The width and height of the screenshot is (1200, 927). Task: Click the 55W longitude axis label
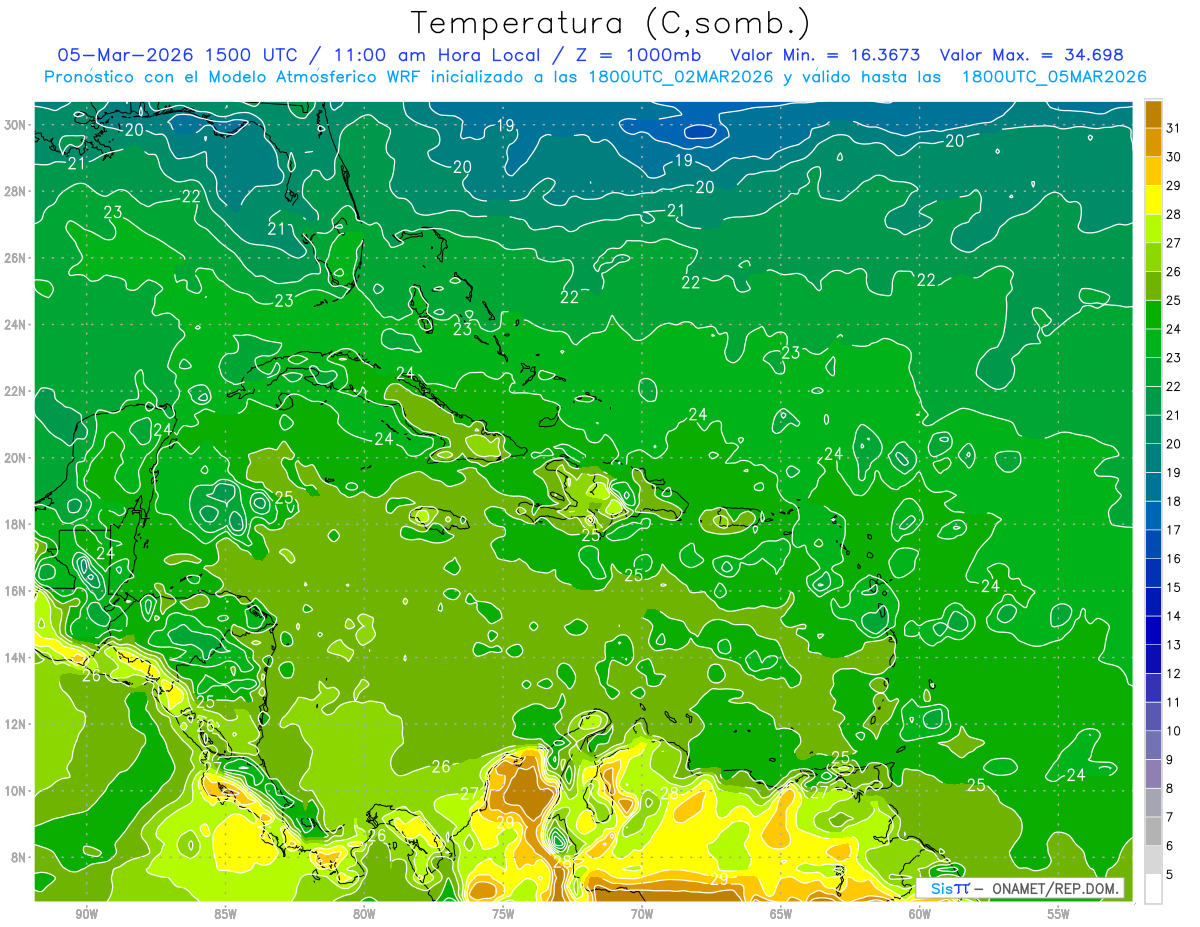pyautogui.click(x=1059, y=914)
